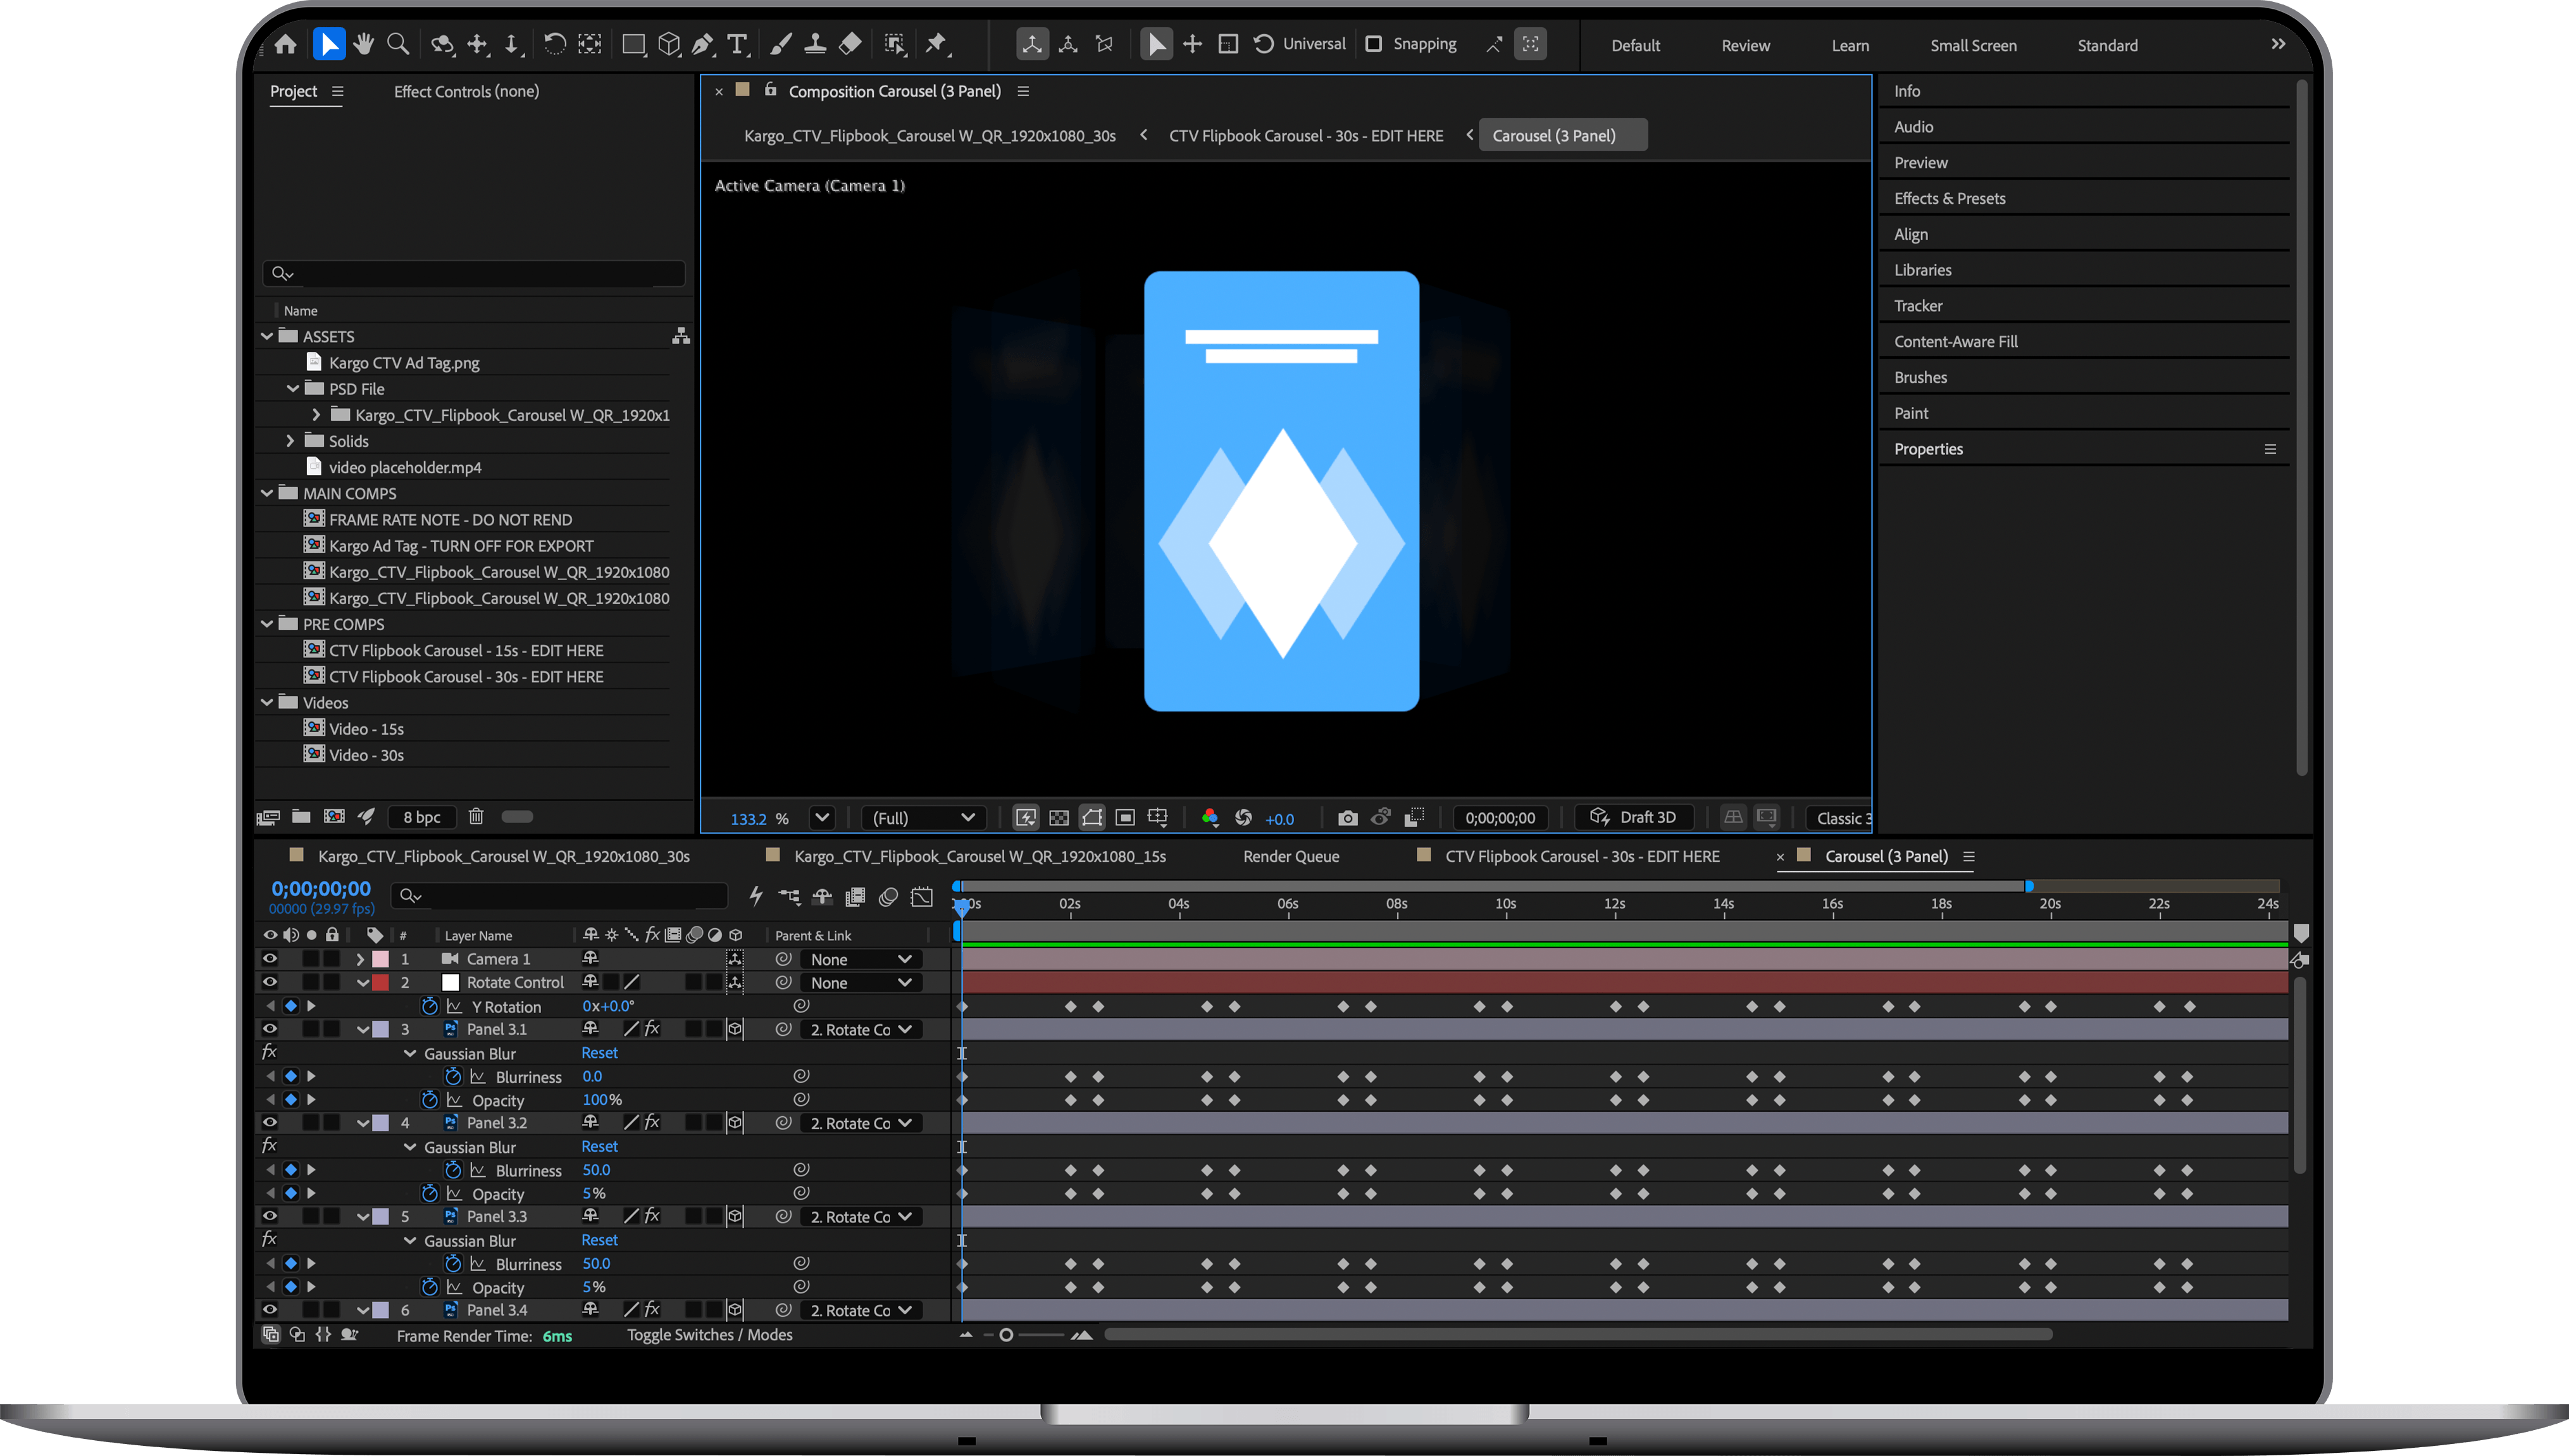Hide the Panel 3.3 layer
The height and width of the screenshot is (1456, 2569).
click(x=270, y=1216)
